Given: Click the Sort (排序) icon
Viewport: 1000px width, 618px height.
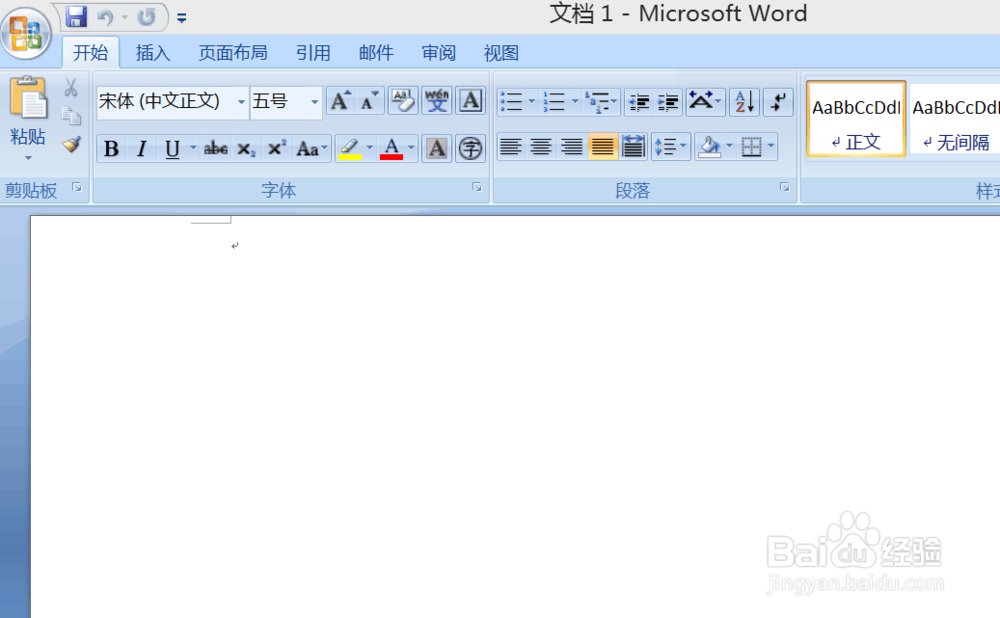Looking at the screenshot, I should point(745,101).
